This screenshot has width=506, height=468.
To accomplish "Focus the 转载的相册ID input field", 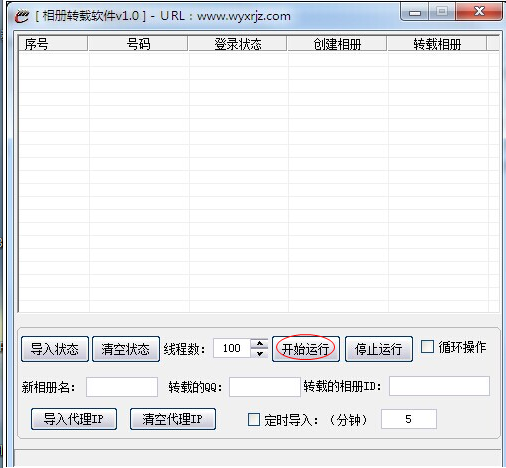I will 439,386.
